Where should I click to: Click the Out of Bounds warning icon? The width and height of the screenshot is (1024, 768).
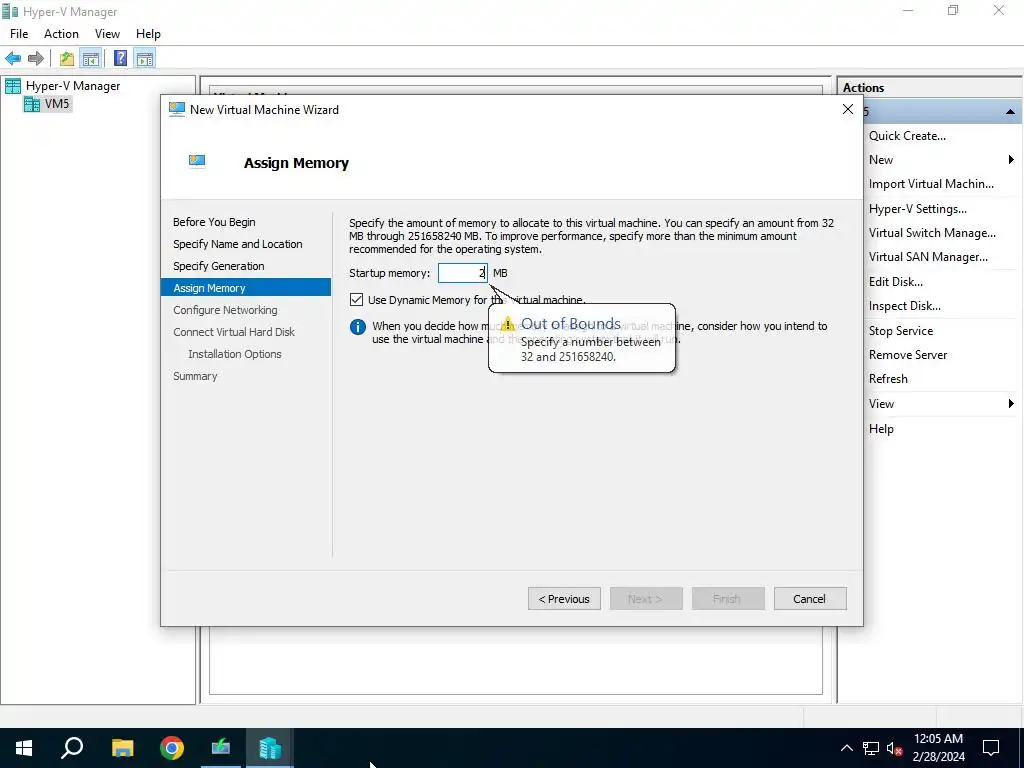(x=507, y=325)
